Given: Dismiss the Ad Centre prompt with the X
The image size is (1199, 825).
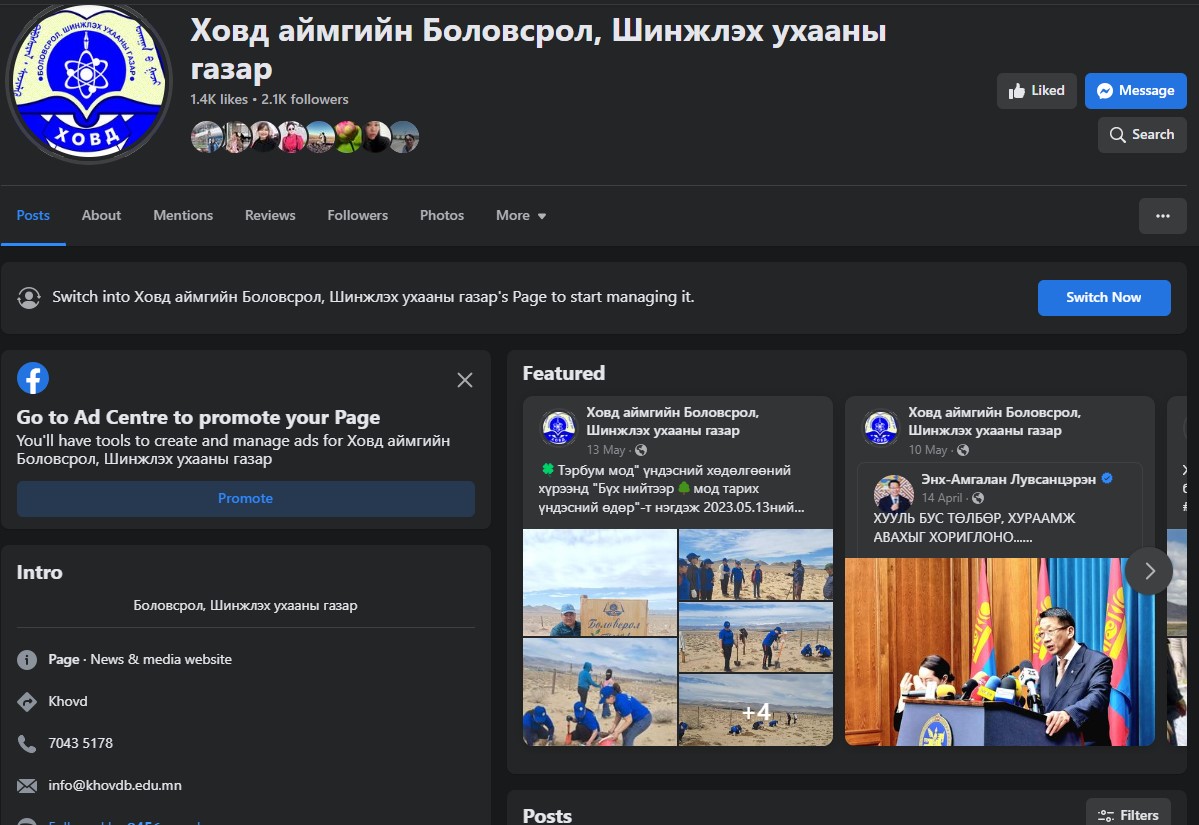Looking at the screenshot, I should [464, 380].
